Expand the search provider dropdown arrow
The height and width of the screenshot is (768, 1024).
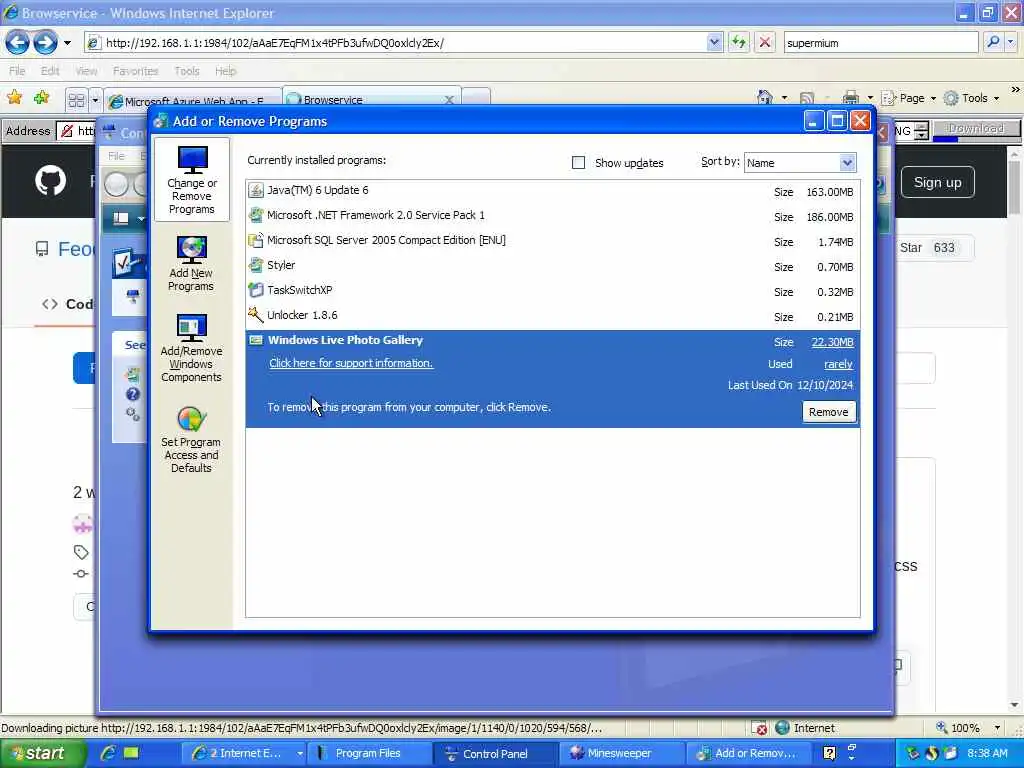point(1010,42)
